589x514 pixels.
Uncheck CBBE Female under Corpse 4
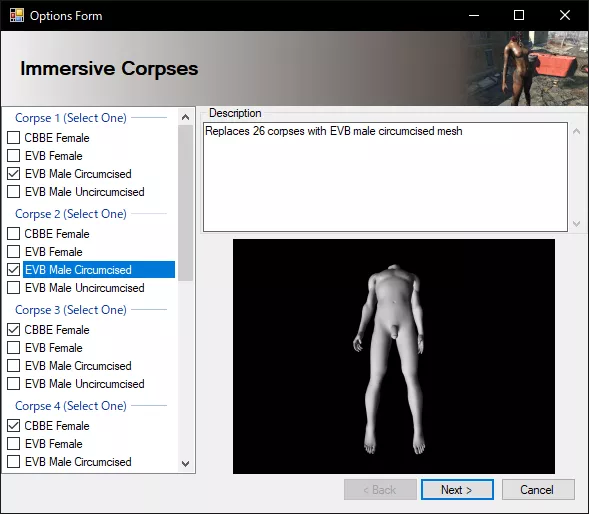[14, 426]
